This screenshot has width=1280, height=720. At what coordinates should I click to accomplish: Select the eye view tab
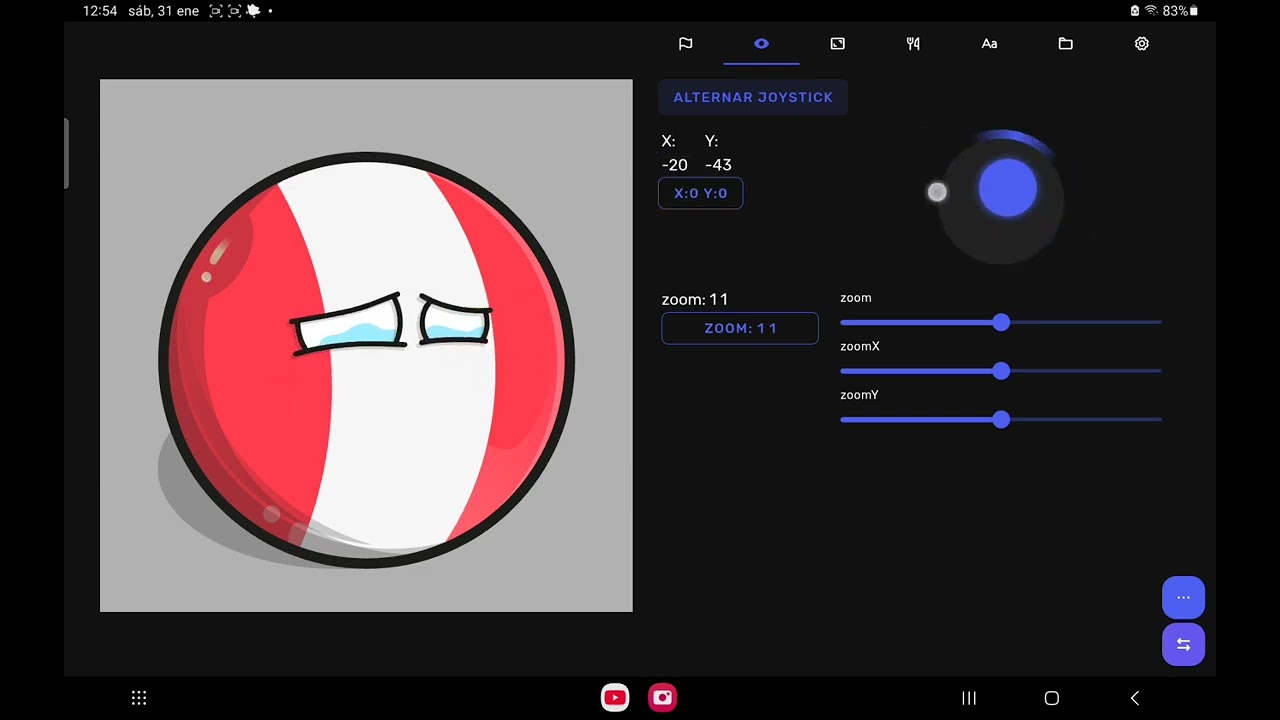[761, 44]
